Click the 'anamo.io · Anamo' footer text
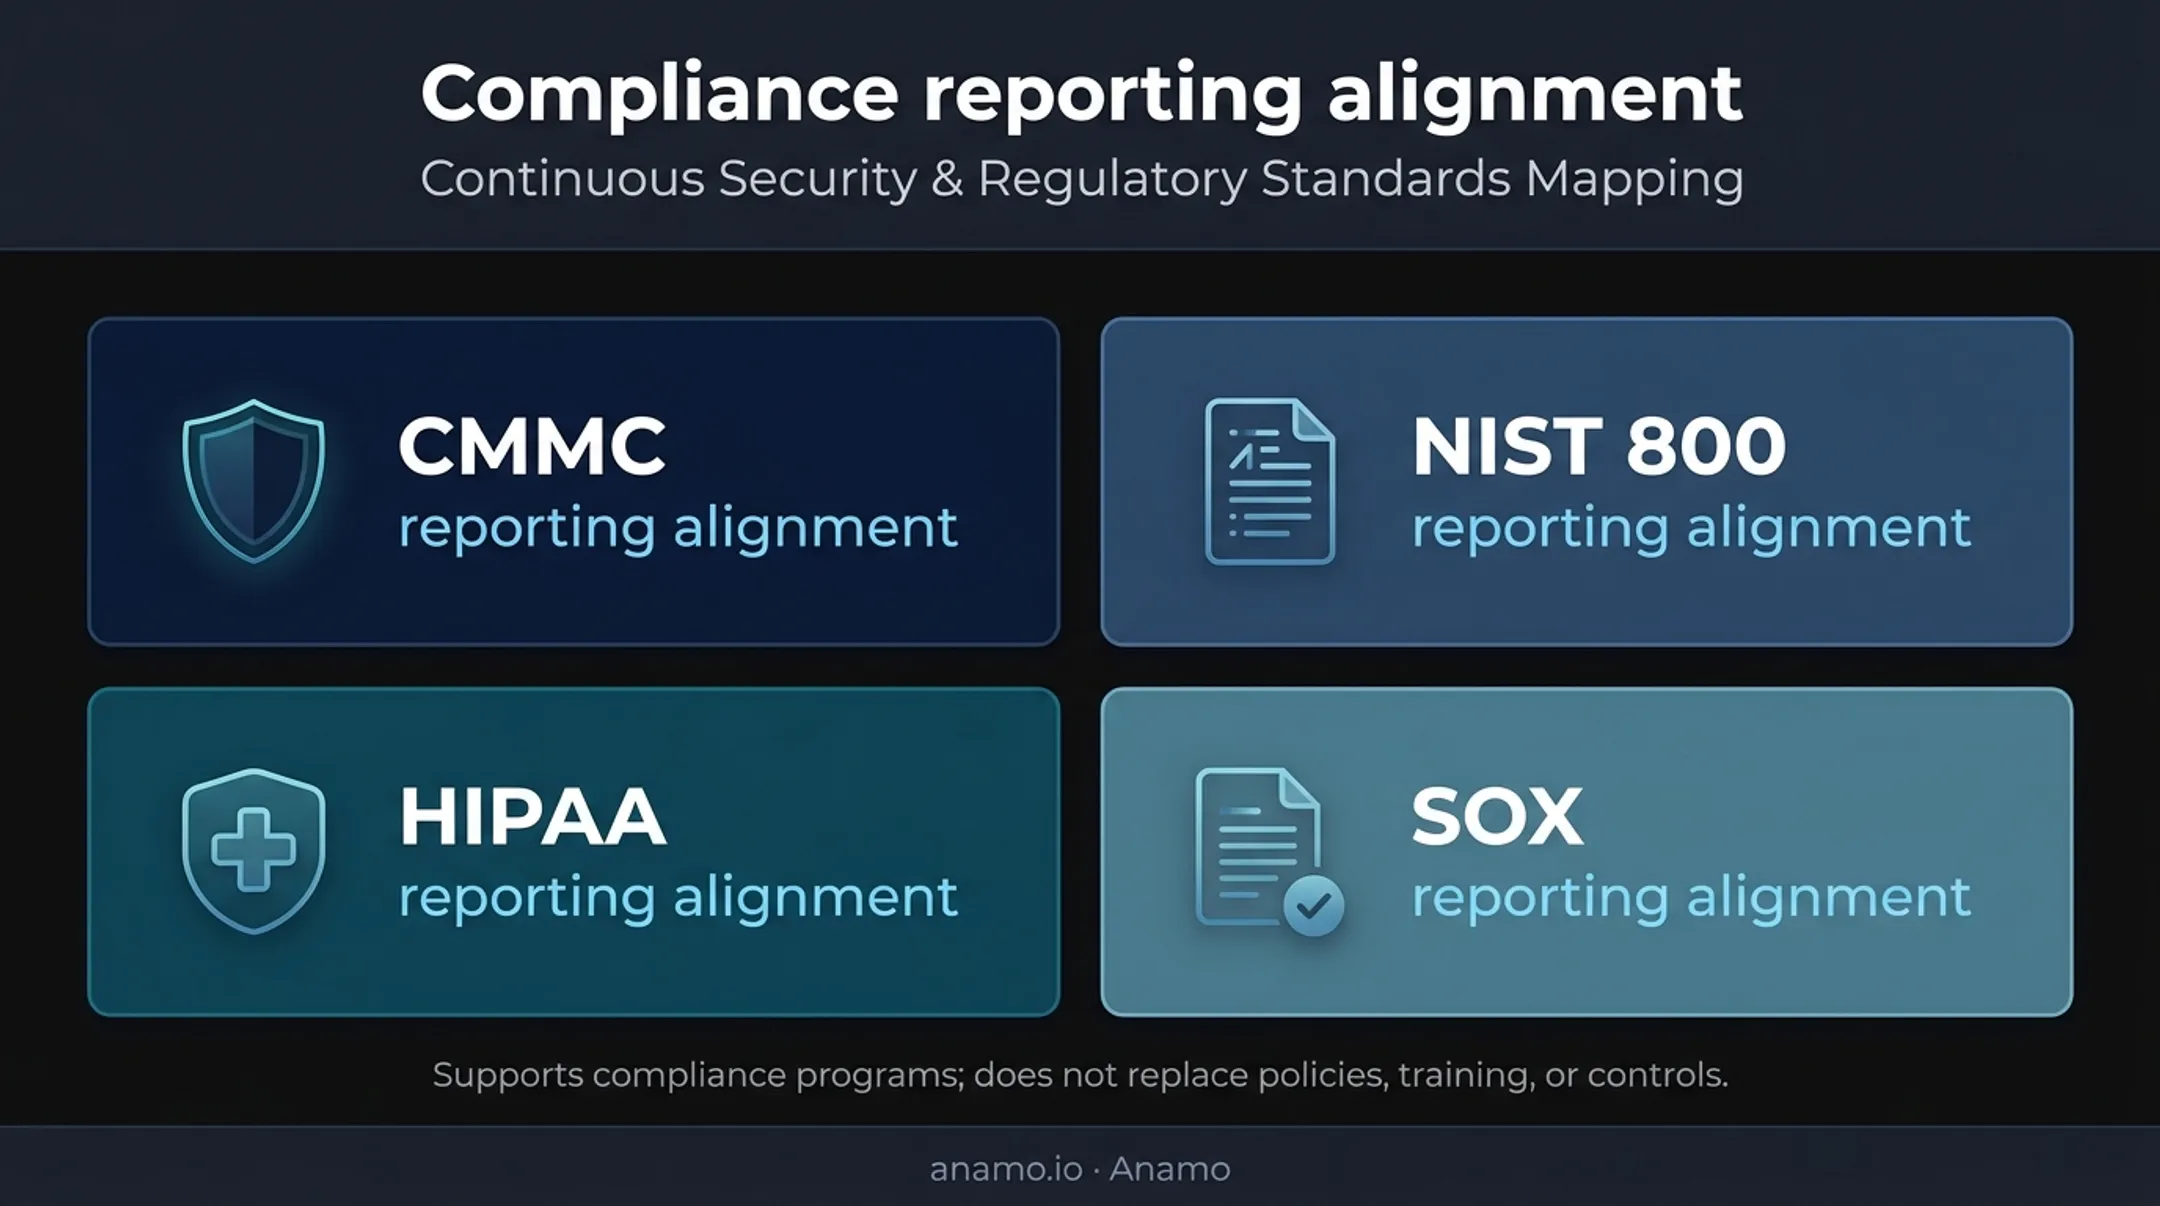This screenshot has height=1206, width=2160. [x=1080, y=1169]
